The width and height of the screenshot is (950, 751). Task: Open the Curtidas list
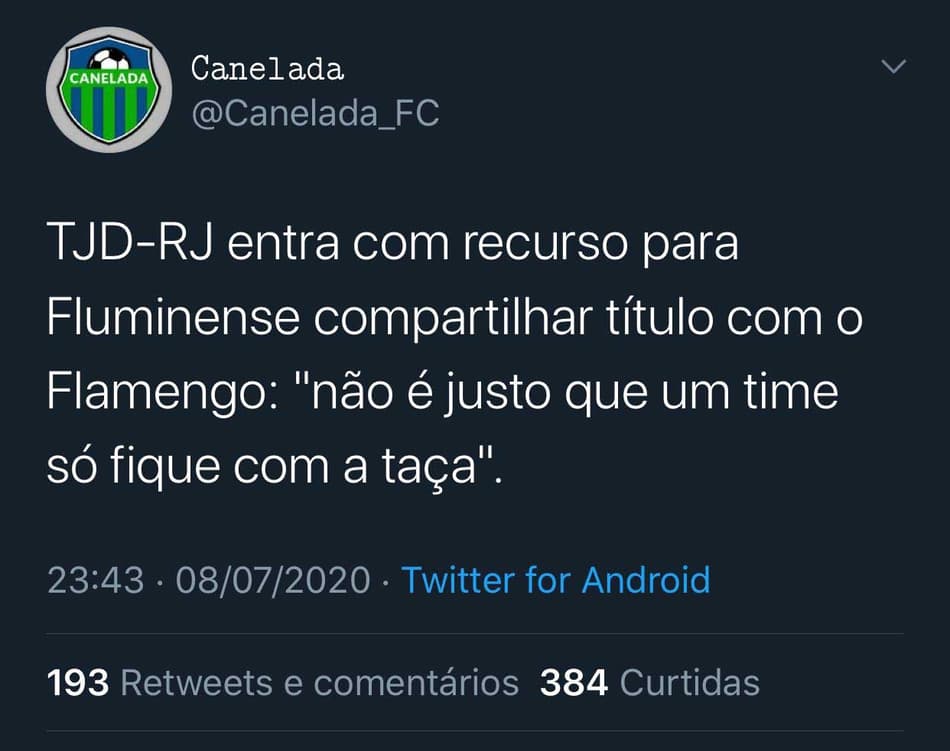(x=689, y=683)
